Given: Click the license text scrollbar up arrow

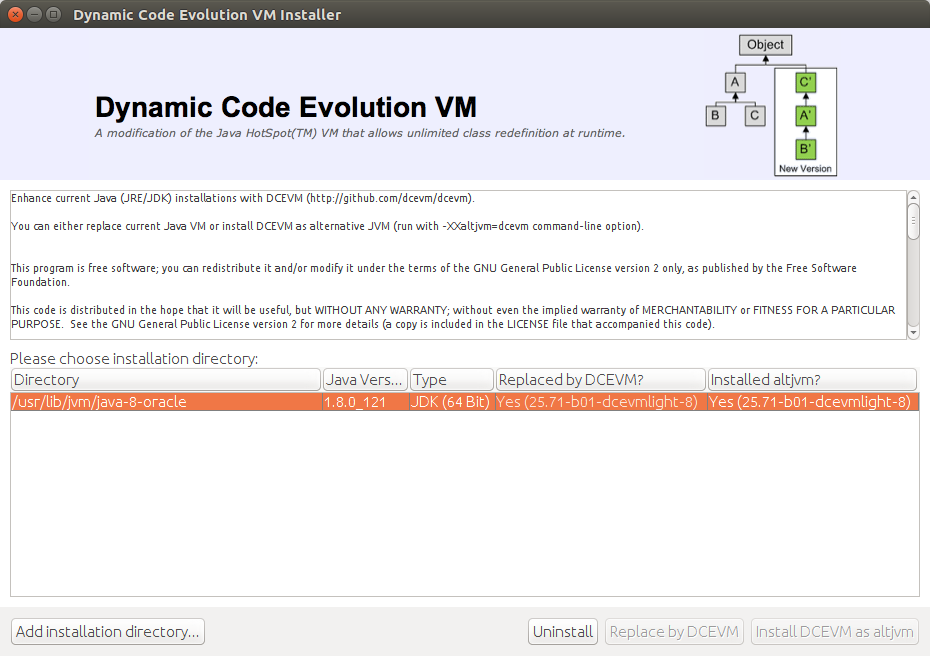Looking at the screenshot, I should point(913,197).
